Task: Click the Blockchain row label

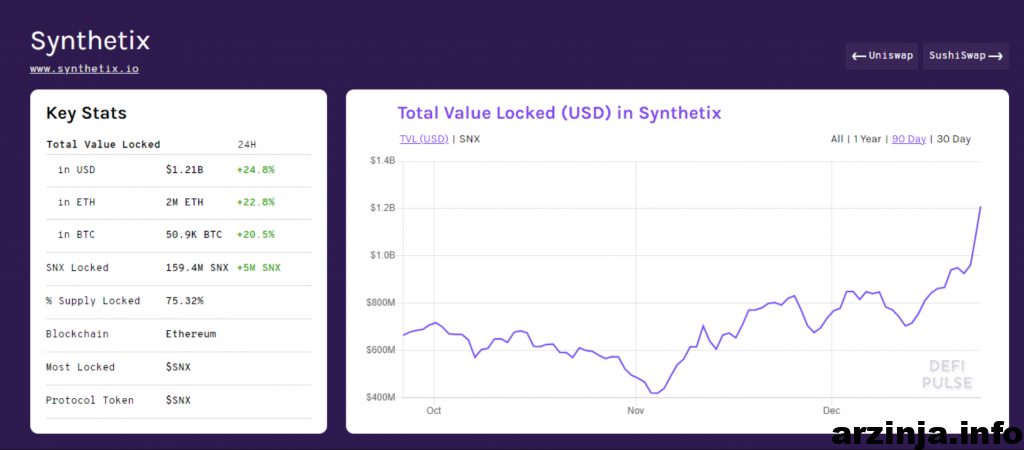Action: click(77, 334)
